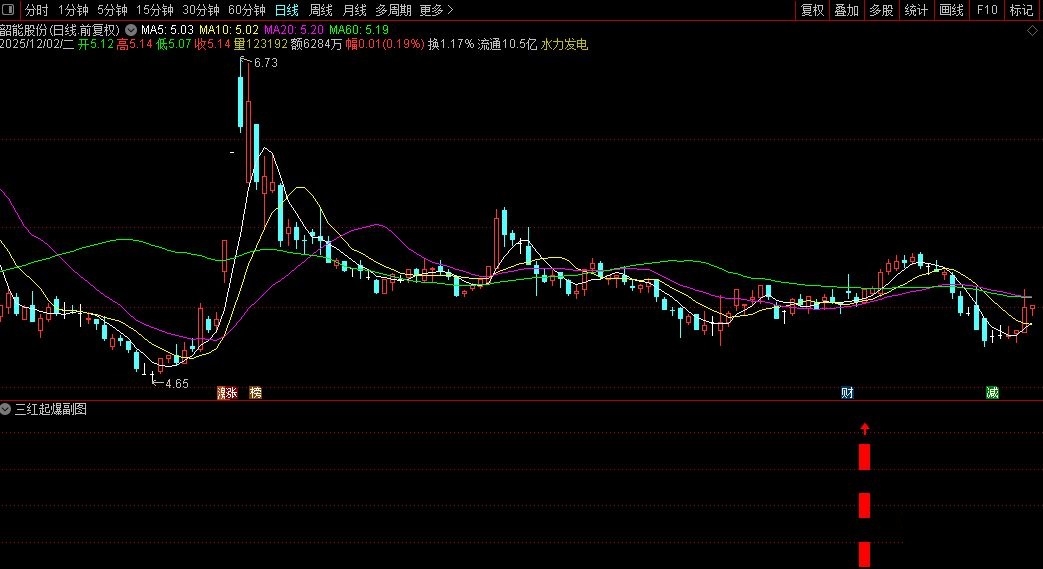Open the F10 company information

(x=986, y=10)
